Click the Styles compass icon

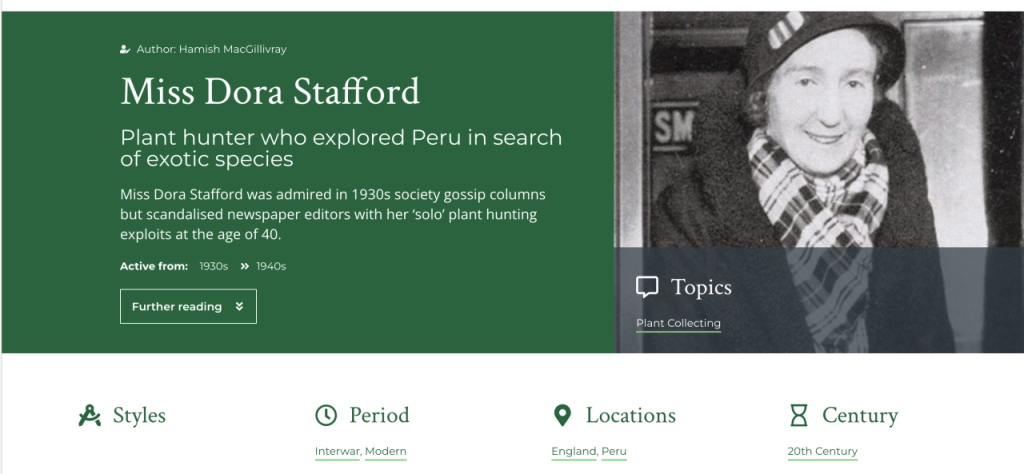pyautogui.click(x=90, y=415)
